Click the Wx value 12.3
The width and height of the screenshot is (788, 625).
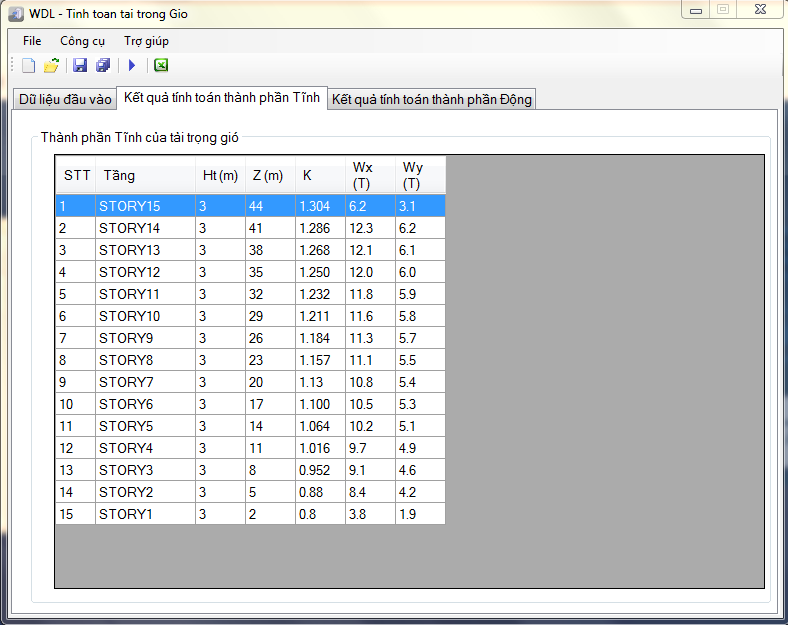point(370,228)
